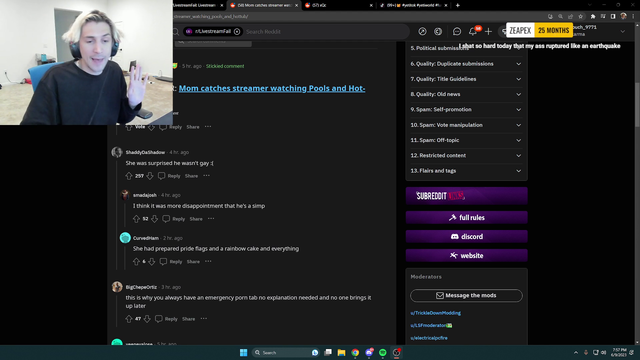The height and width of the screenshot is (360, 640).
Task: Switch to the Mom catches streamer tab
Action: click(x=263, y=5)
